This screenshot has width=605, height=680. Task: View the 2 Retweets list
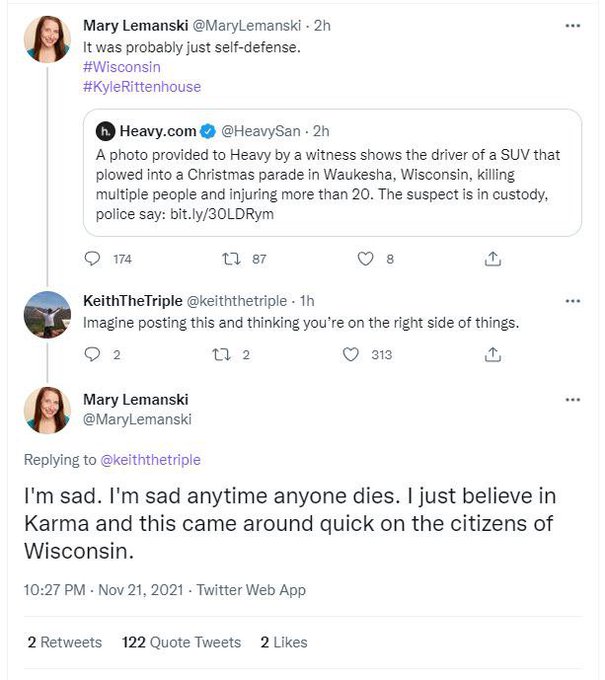tap(64, 642)
